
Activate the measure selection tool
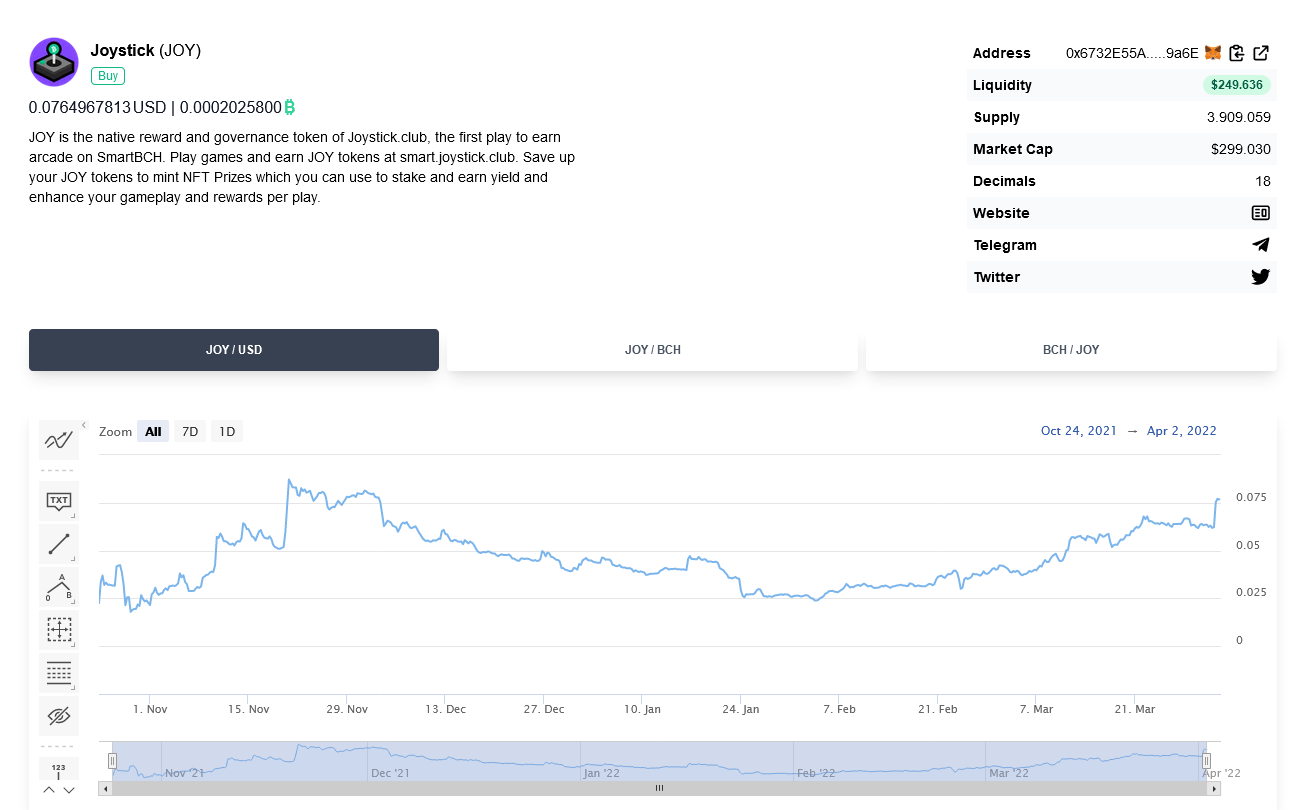pos(59,630)
